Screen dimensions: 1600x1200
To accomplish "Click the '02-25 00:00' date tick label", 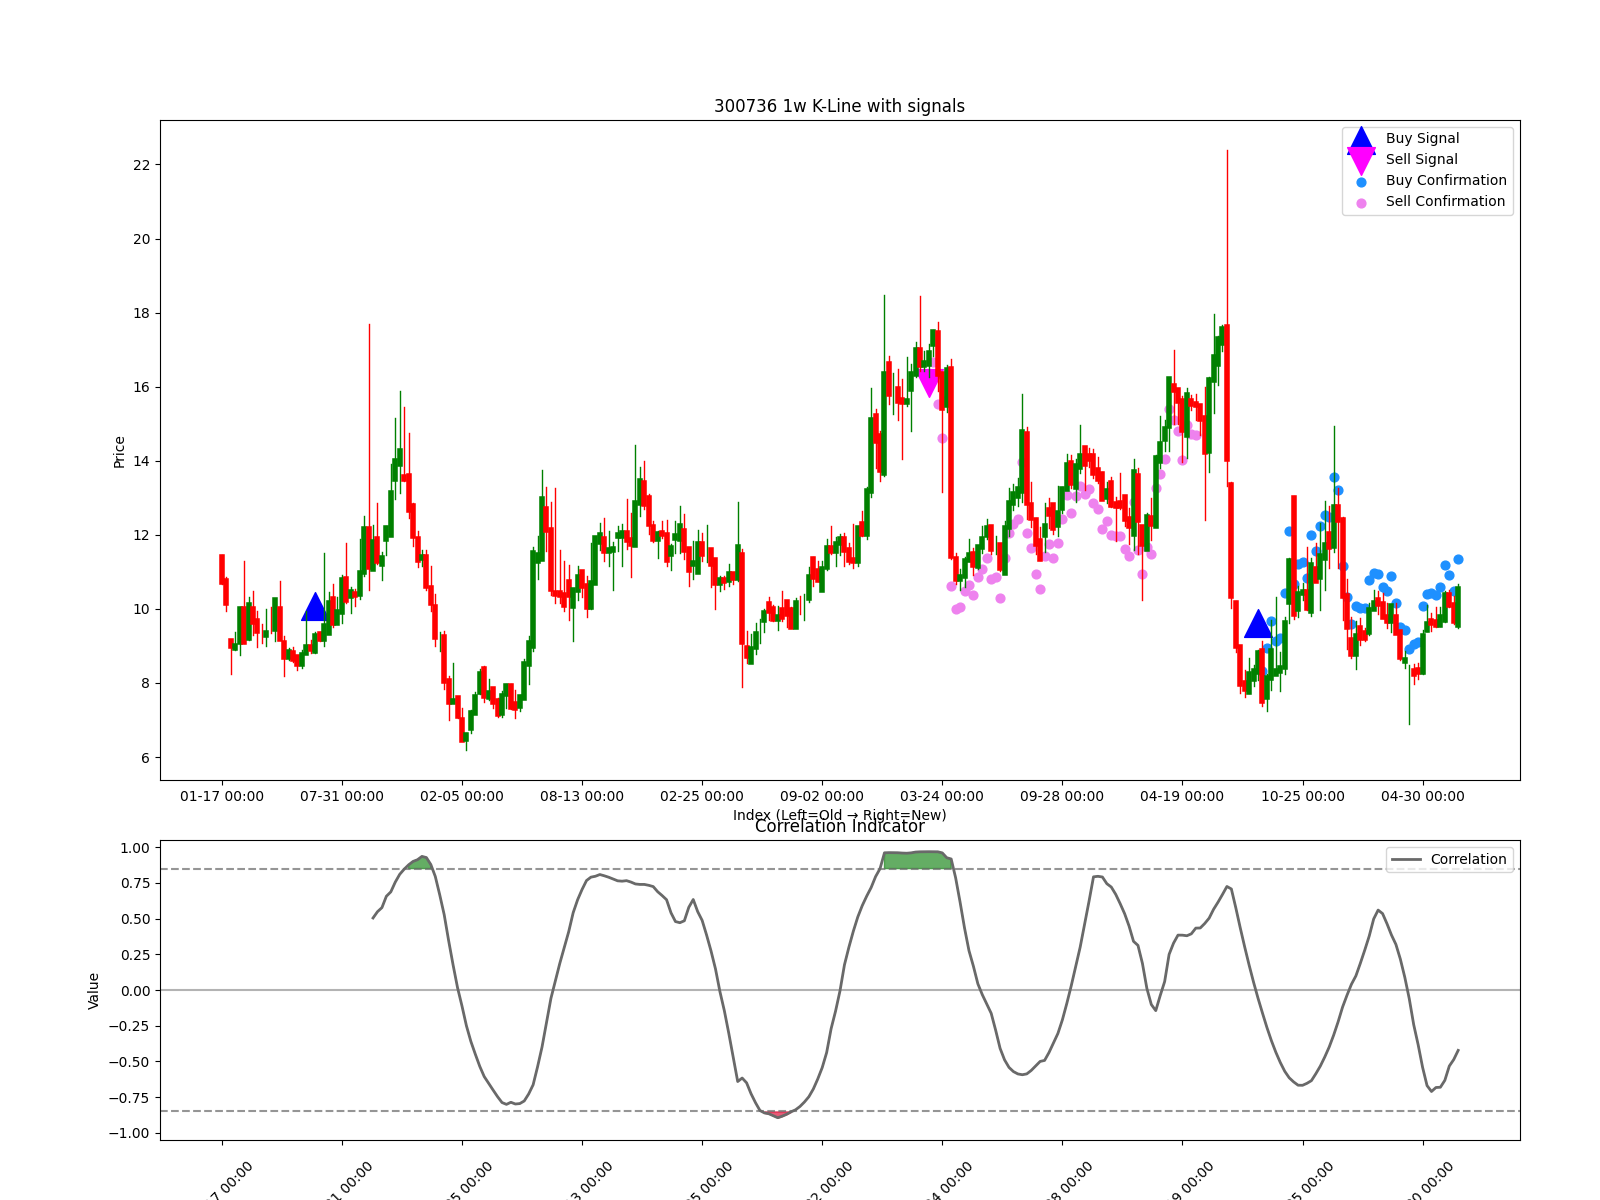I will click(x=702, y=797).
